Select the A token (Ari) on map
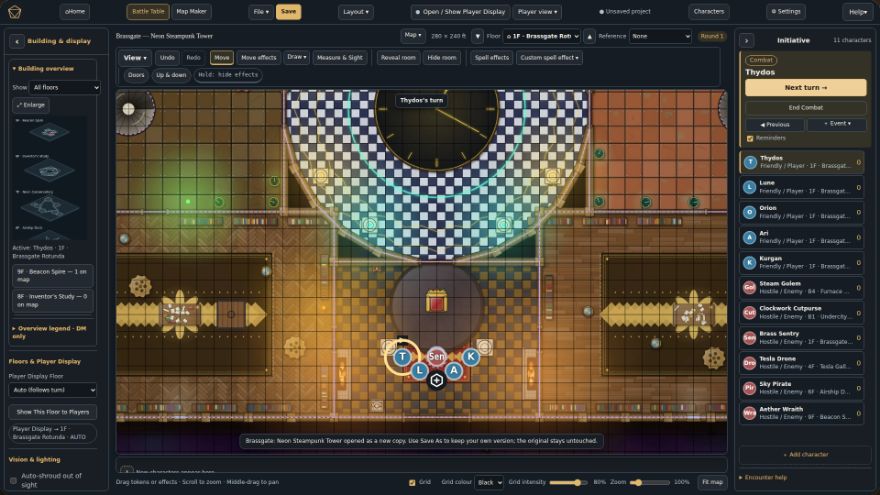Image resolution: width=880 pixels, height=495 pixels. point(453,370)
